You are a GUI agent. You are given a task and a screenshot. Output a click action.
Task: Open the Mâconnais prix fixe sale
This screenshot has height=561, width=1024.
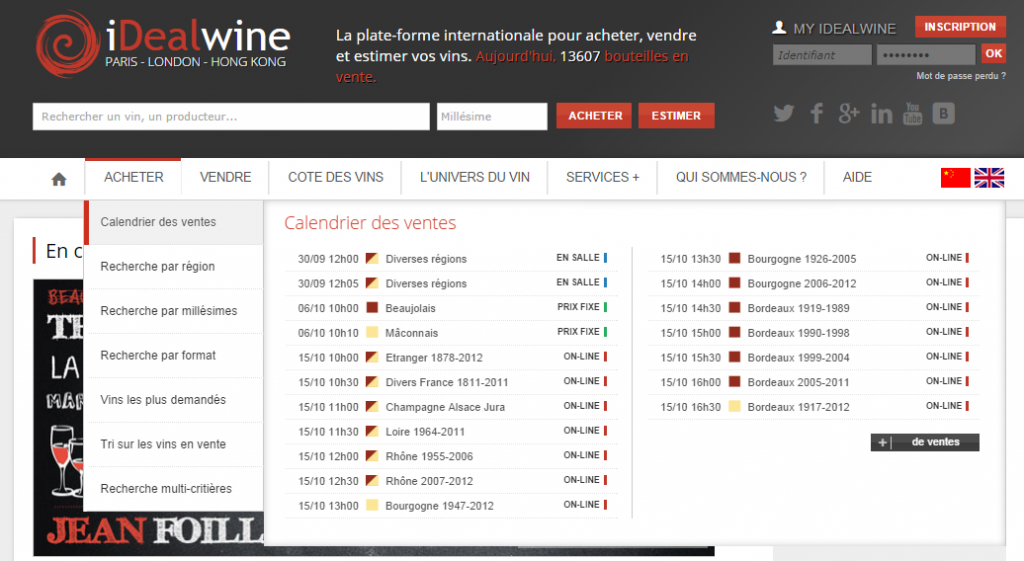(x=452, y=332)
